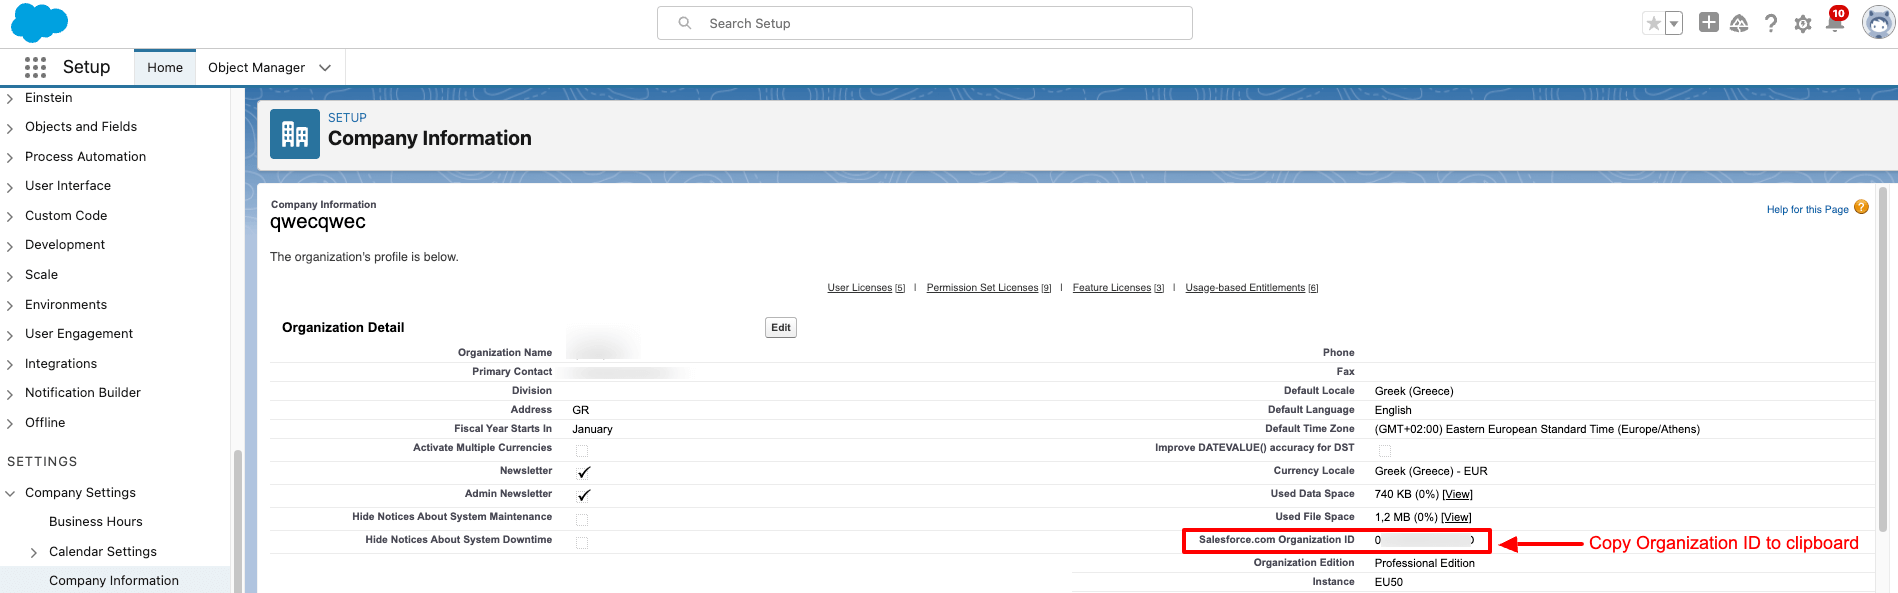Expand the Notification Builder tree item

(10, 393)
